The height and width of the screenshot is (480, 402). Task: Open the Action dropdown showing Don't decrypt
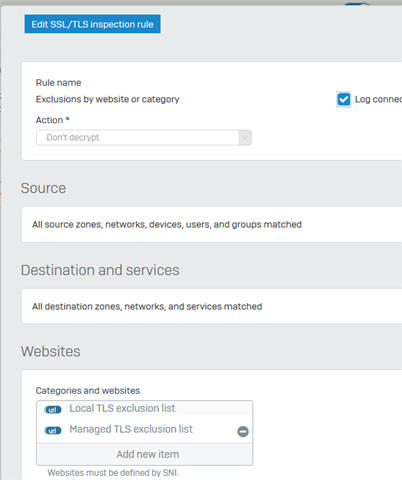144,138
